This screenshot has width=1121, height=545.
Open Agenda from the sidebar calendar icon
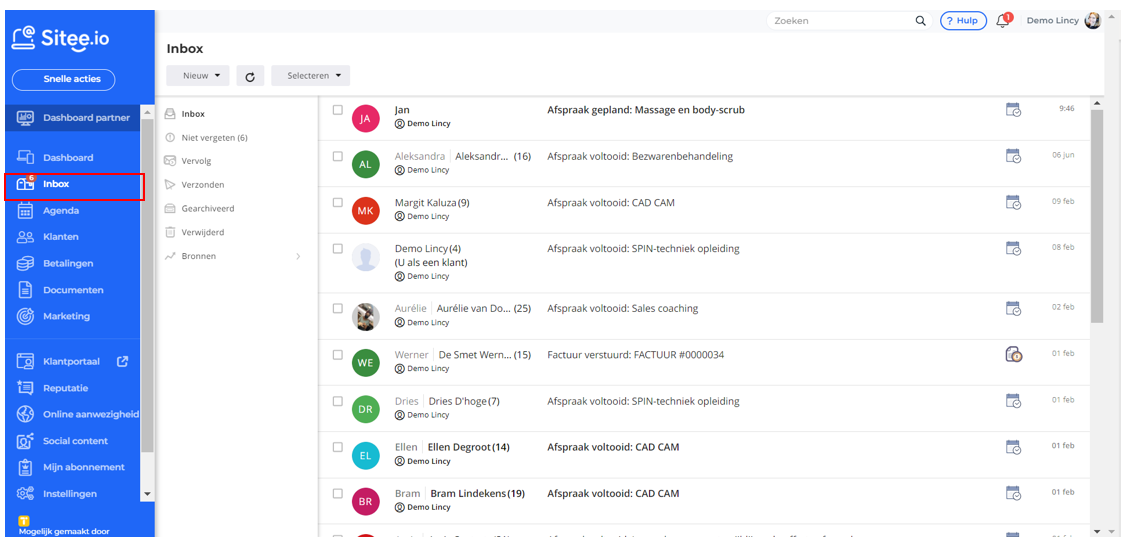click(26, 211)
